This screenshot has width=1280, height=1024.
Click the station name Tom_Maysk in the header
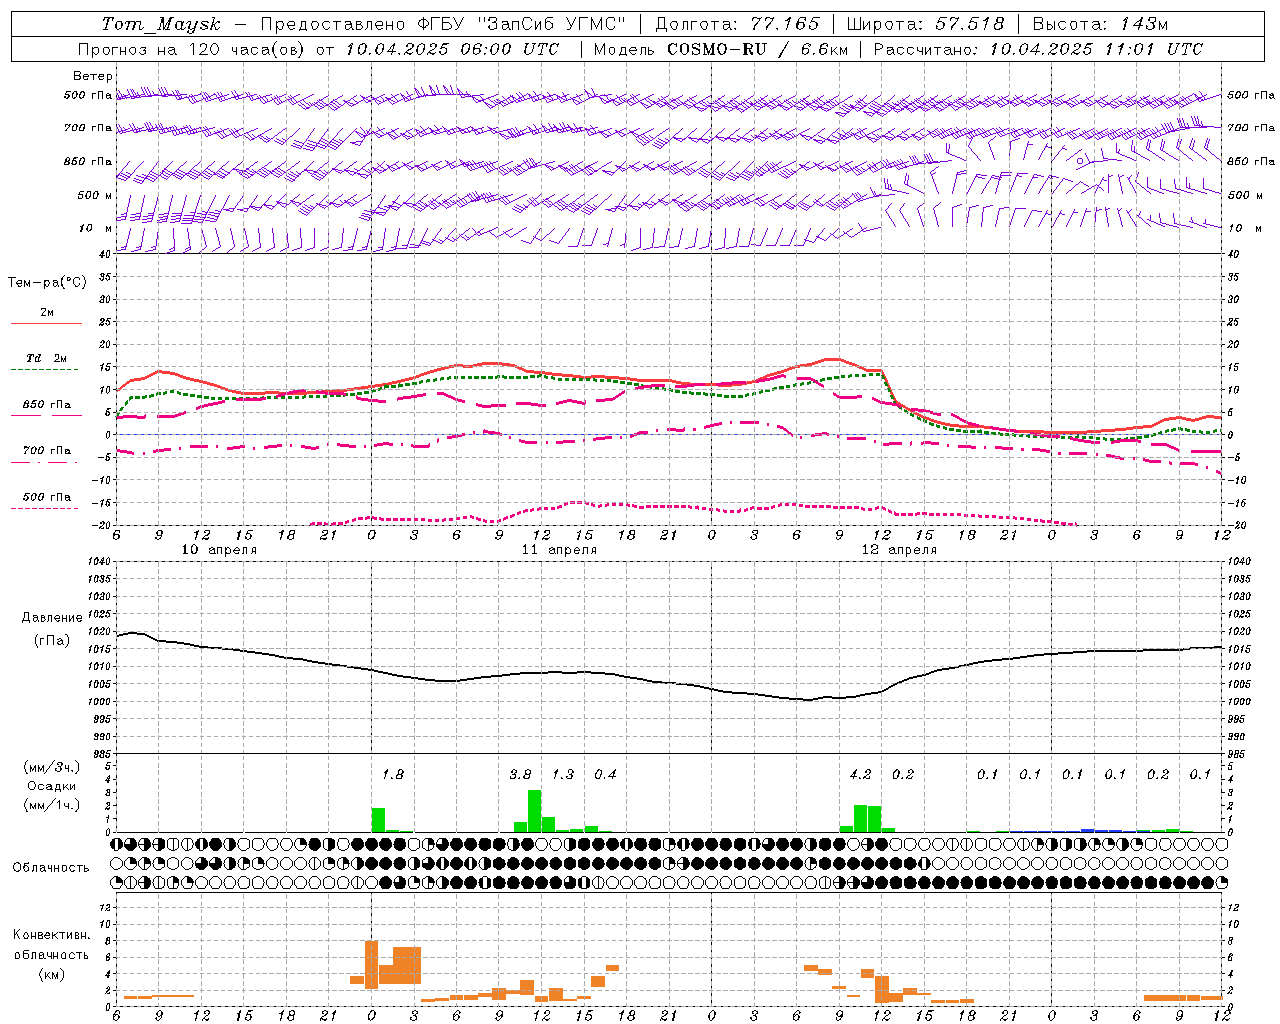point(161,24)
